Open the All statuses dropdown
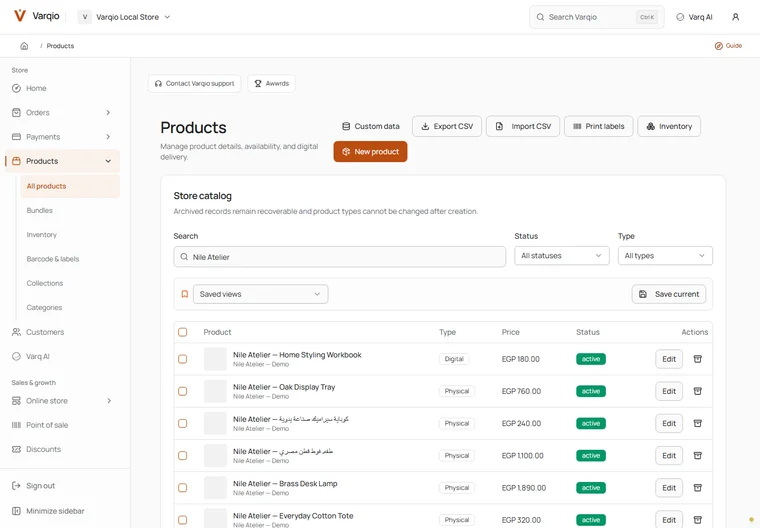 pyautogui.click(x=561, y=256)
